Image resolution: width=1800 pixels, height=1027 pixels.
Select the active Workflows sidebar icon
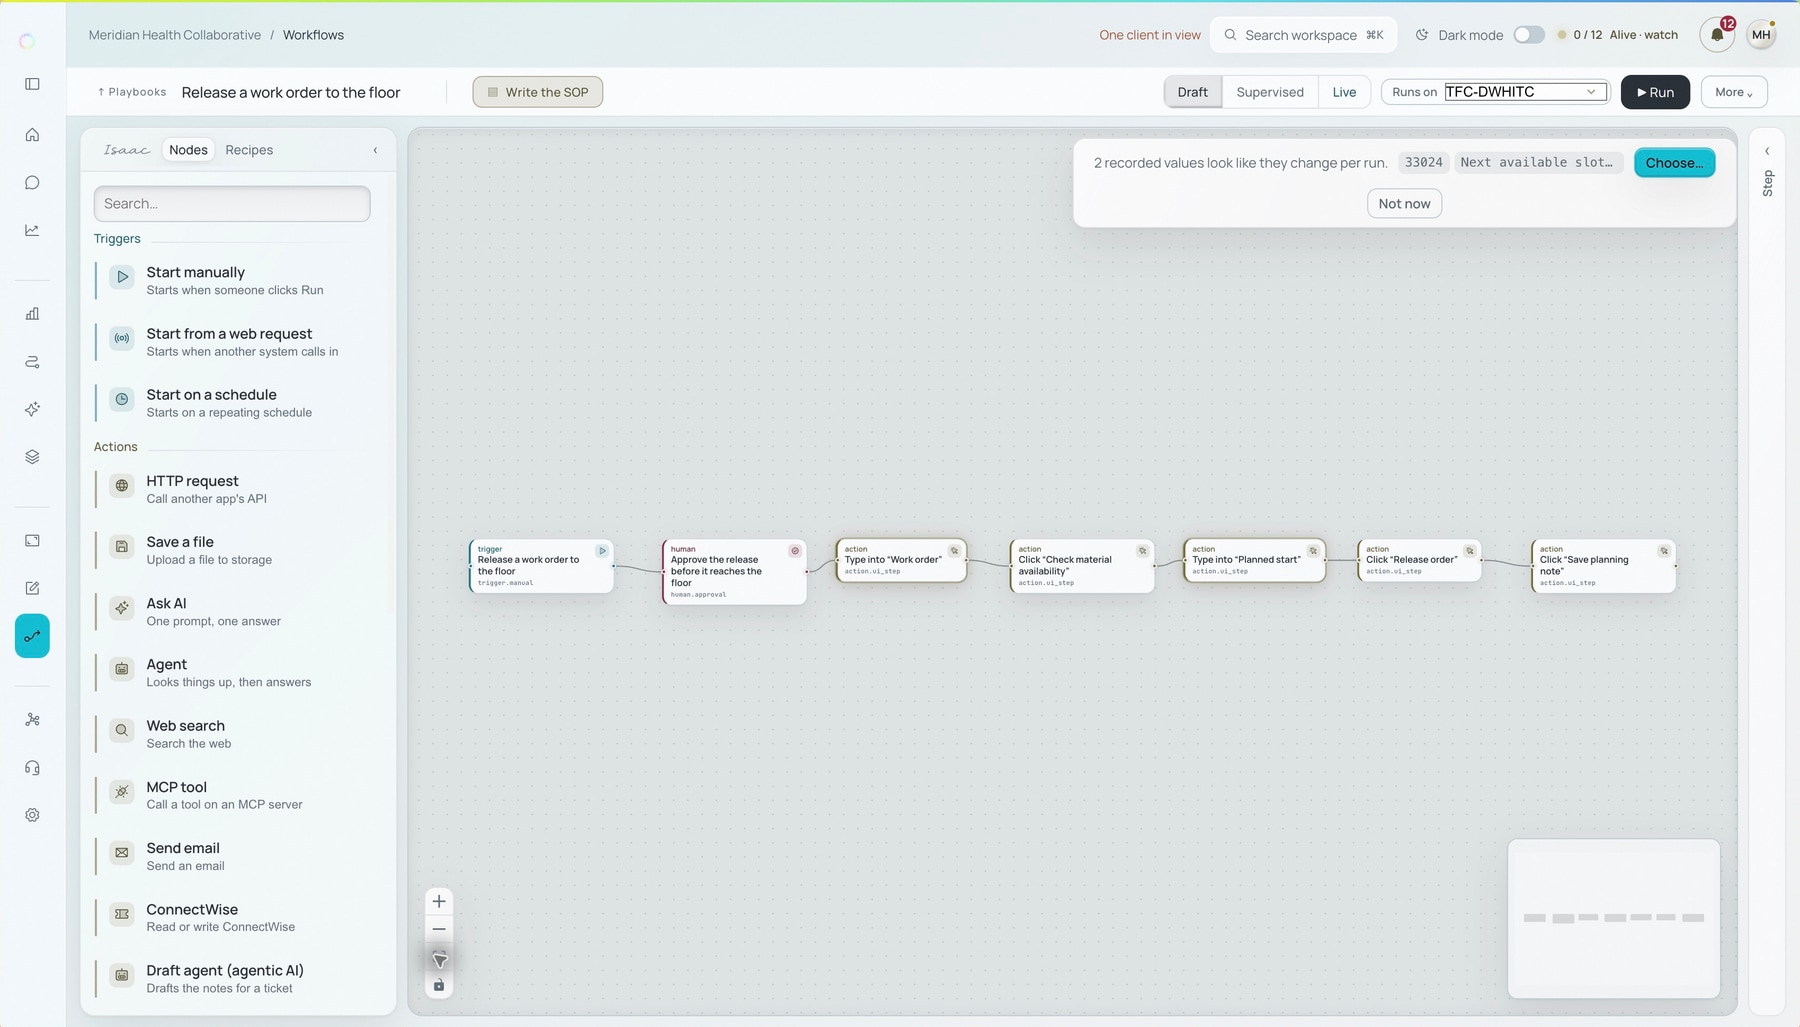(x=32, y=636)
